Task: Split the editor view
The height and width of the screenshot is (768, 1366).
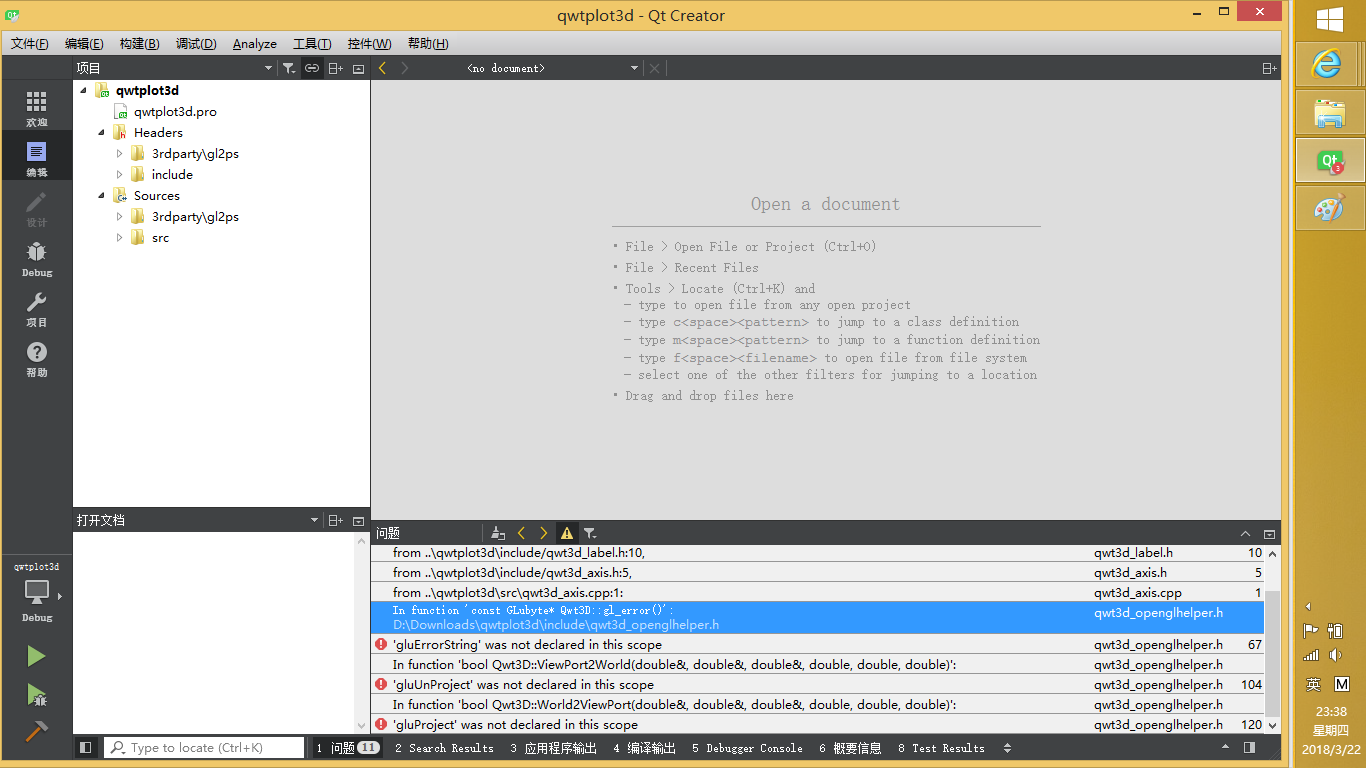Action: click(1269, 68)
